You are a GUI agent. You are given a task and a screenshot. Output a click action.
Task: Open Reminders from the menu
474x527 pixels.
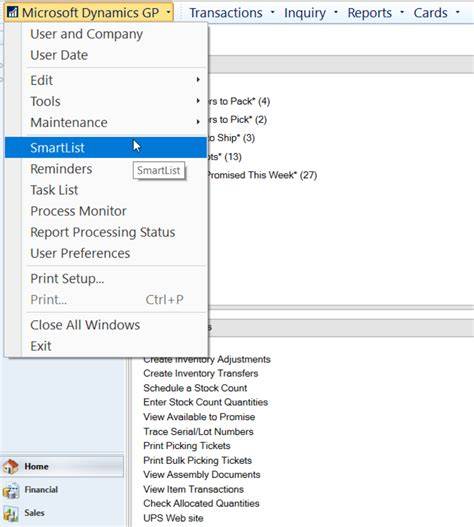[61, 169]
